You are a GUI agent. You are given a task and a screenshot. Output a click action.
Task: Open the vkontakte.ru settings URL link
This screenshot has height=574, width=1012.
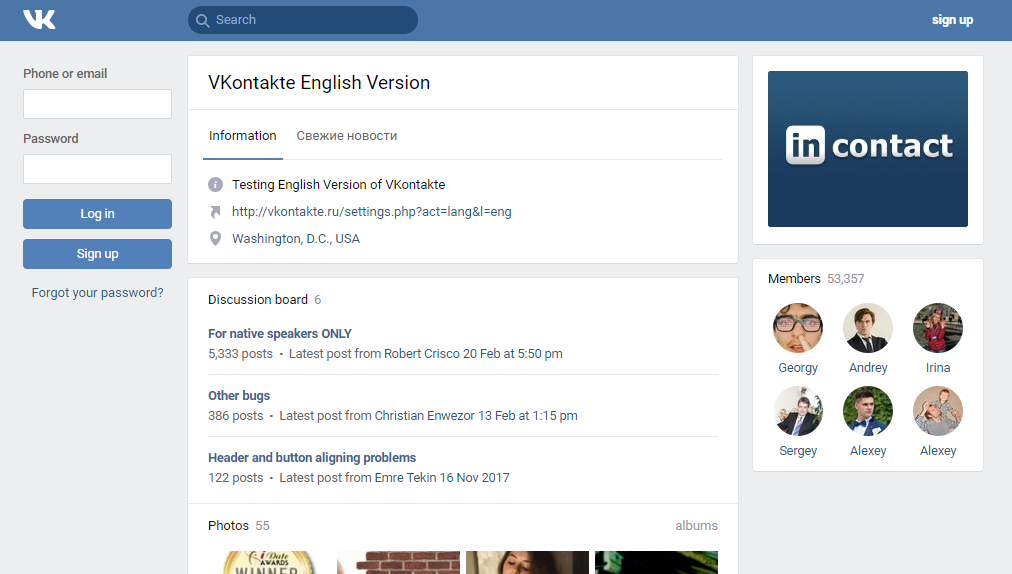pyautogui.click(x=372, y=212)
